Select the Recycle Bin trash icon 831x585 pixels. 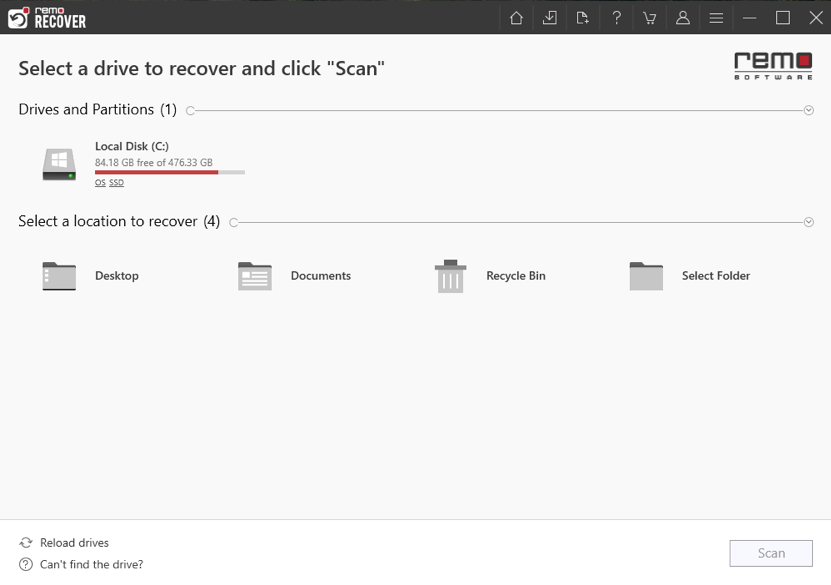(450, 276)
